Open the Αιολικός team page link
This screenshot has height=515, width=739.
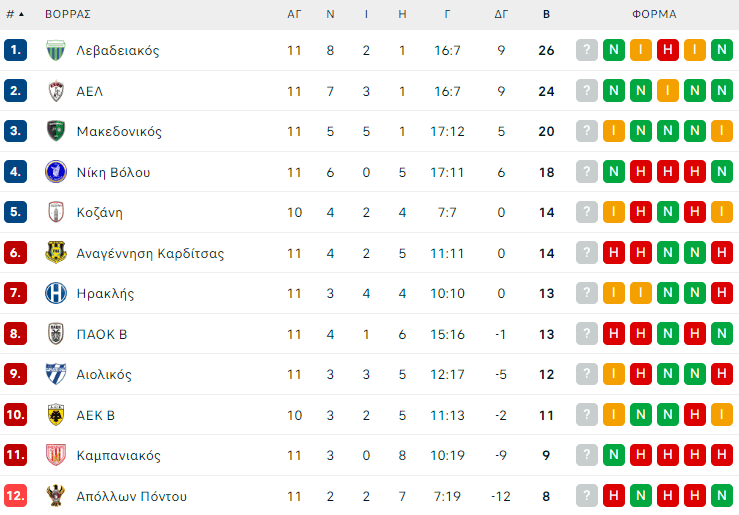[104, 375]
